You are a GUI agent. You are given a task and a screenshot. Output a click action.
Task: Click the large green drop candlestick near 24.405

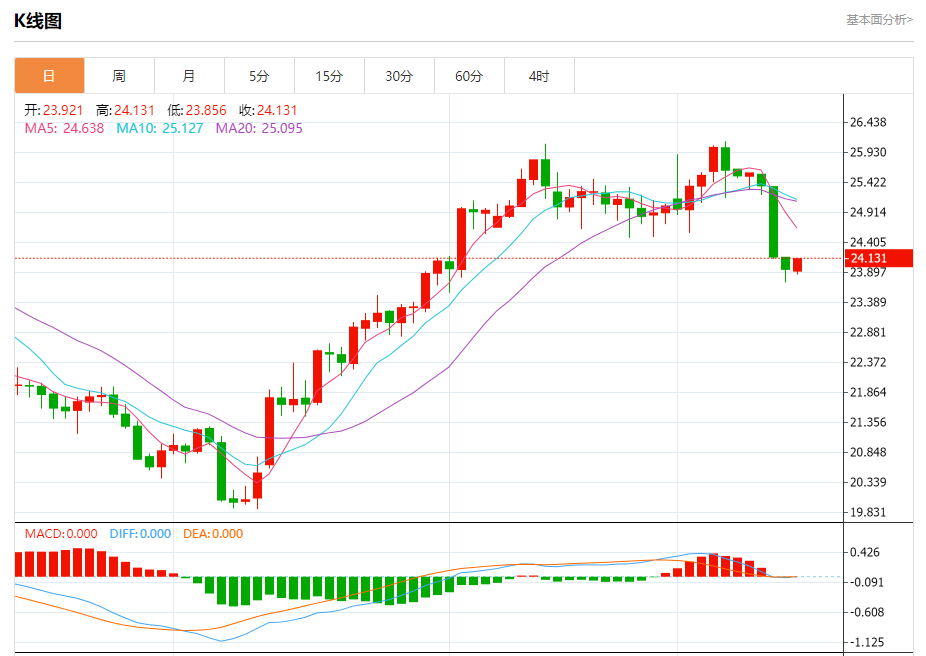pos(773,222)
